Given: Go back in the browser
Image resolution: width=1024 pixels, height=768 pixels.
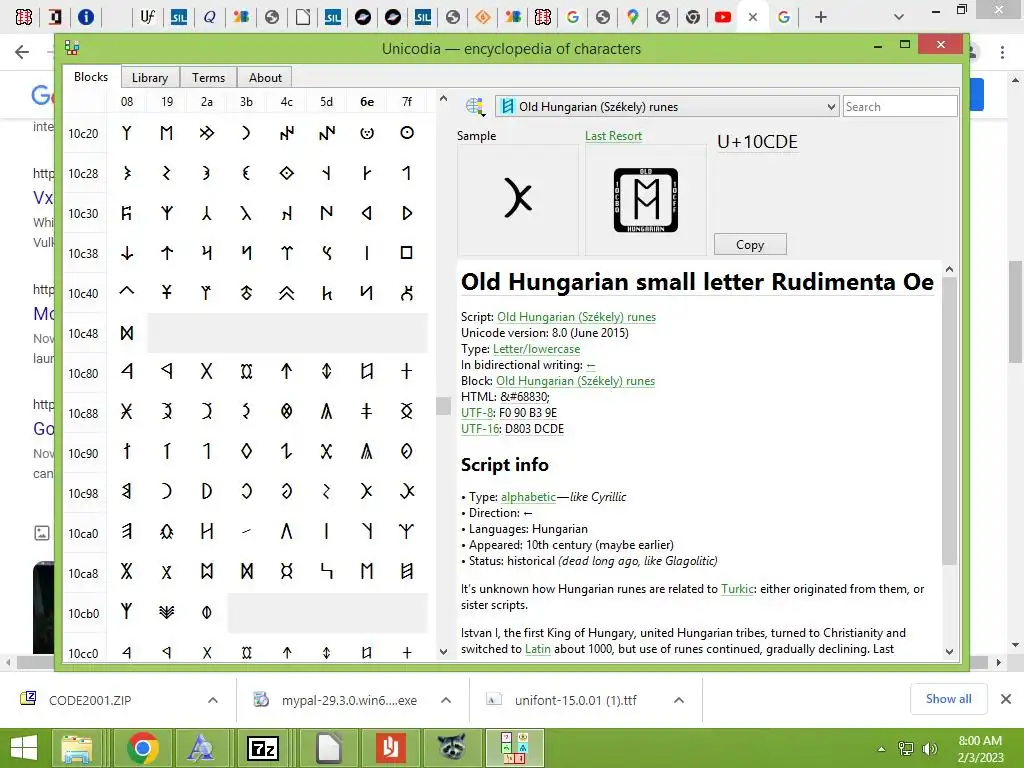Looking at the screenshot, I should tap(22, 52).
